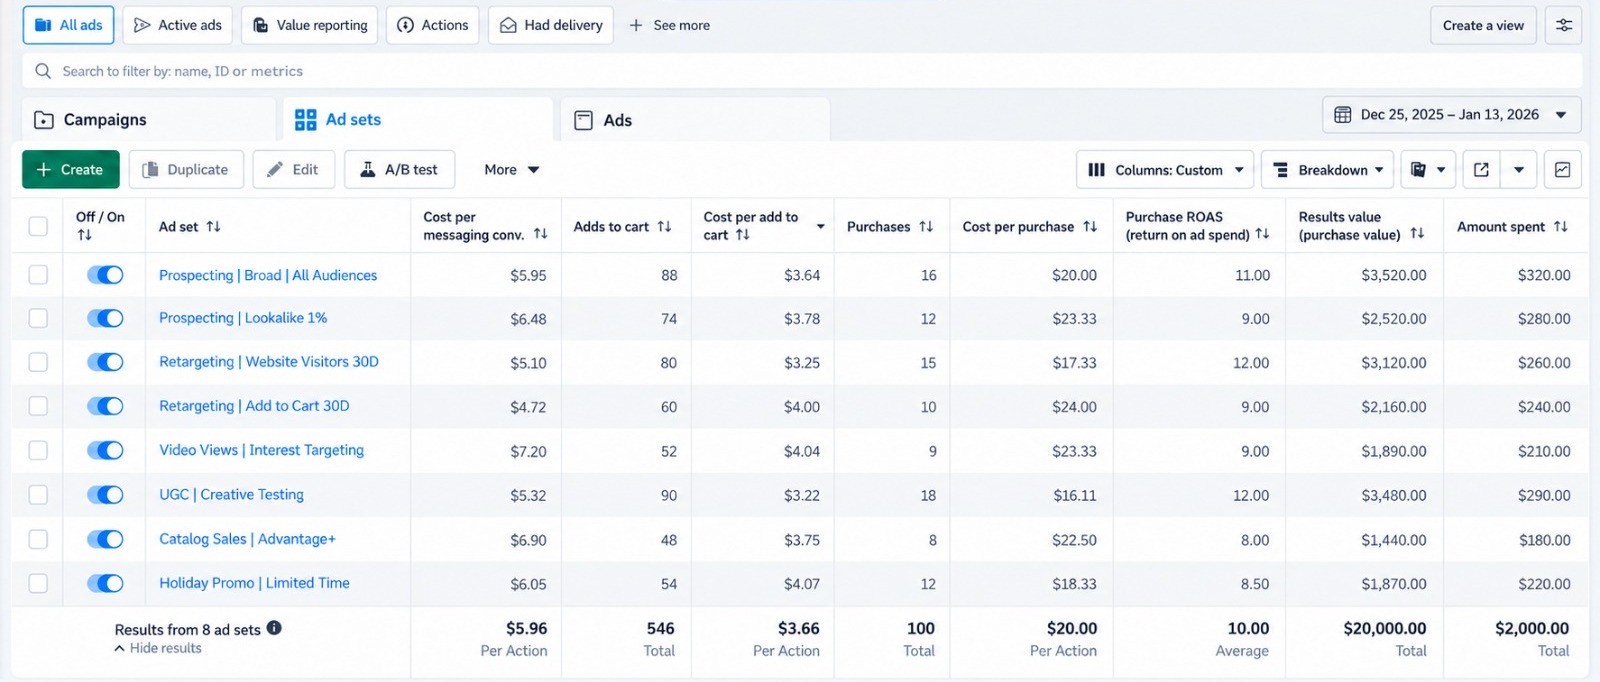The height and width of the screenshot is (682, 1600).
Task: Open the view settings sliders icon
Action: (x=1564, y=25)
